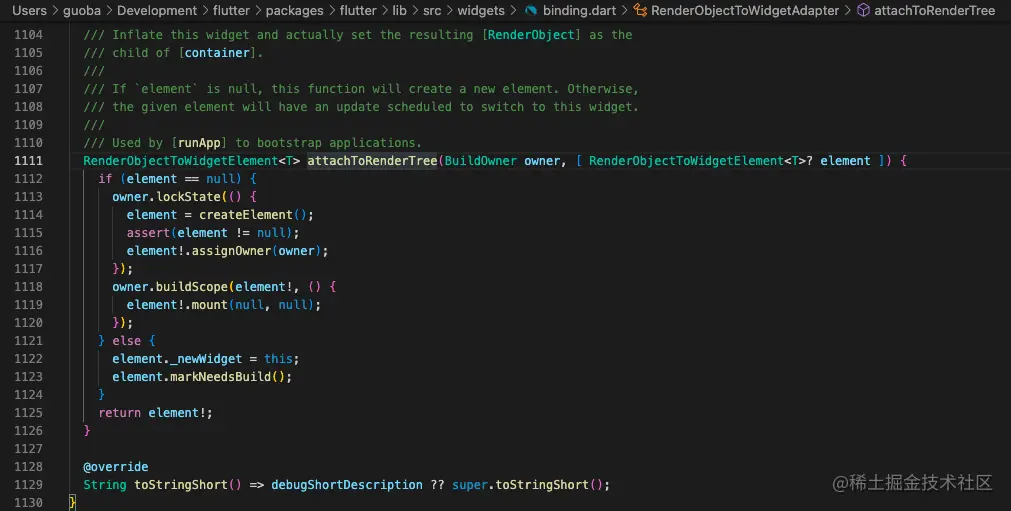Click the Dart file icon beside binding.dart

pyautogui.click(x=531, y=10)
